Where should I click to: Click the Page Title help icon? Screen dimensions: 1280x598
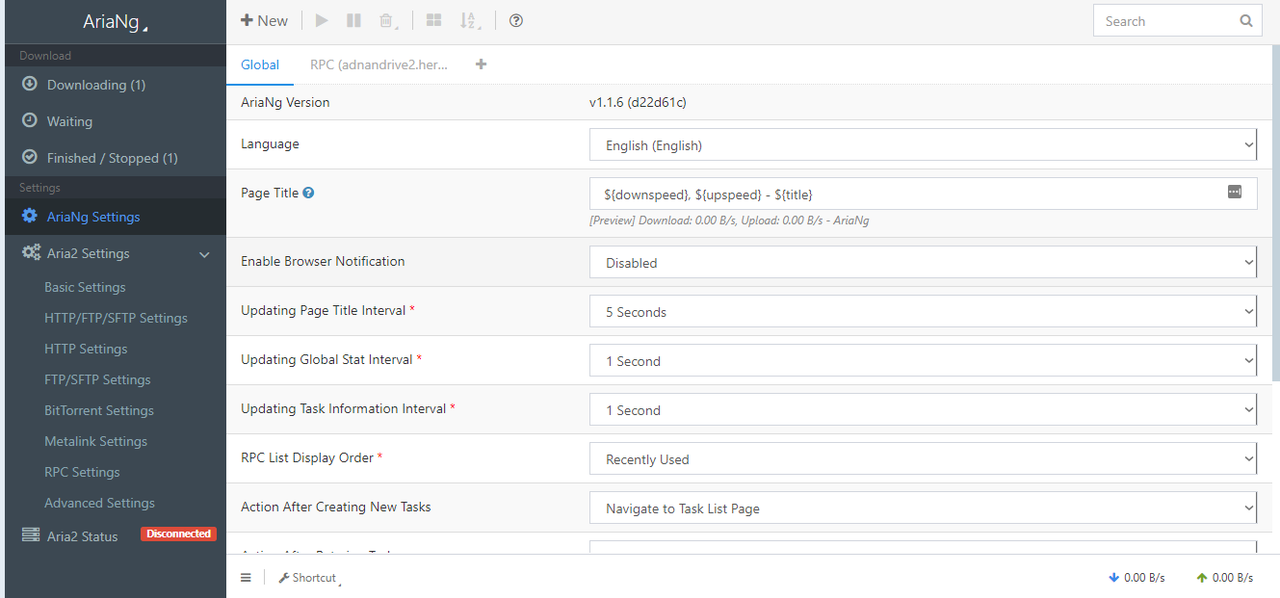point(308,193)
